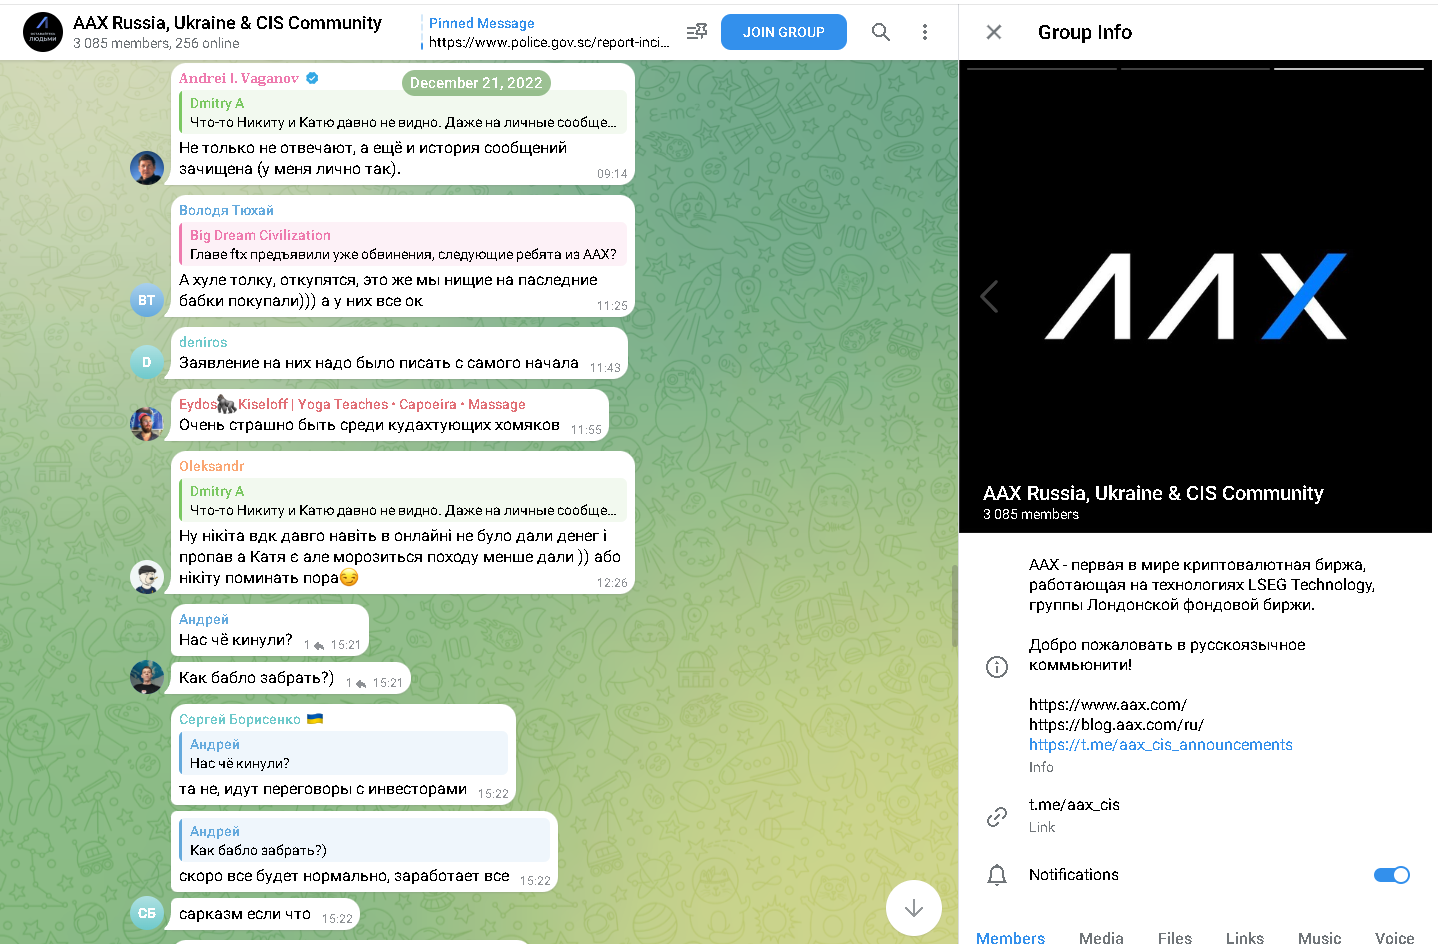Open reply count on 'Как бабло забрать?)' message
Viewport: 1438px width, 944px height.
point(356,683)
